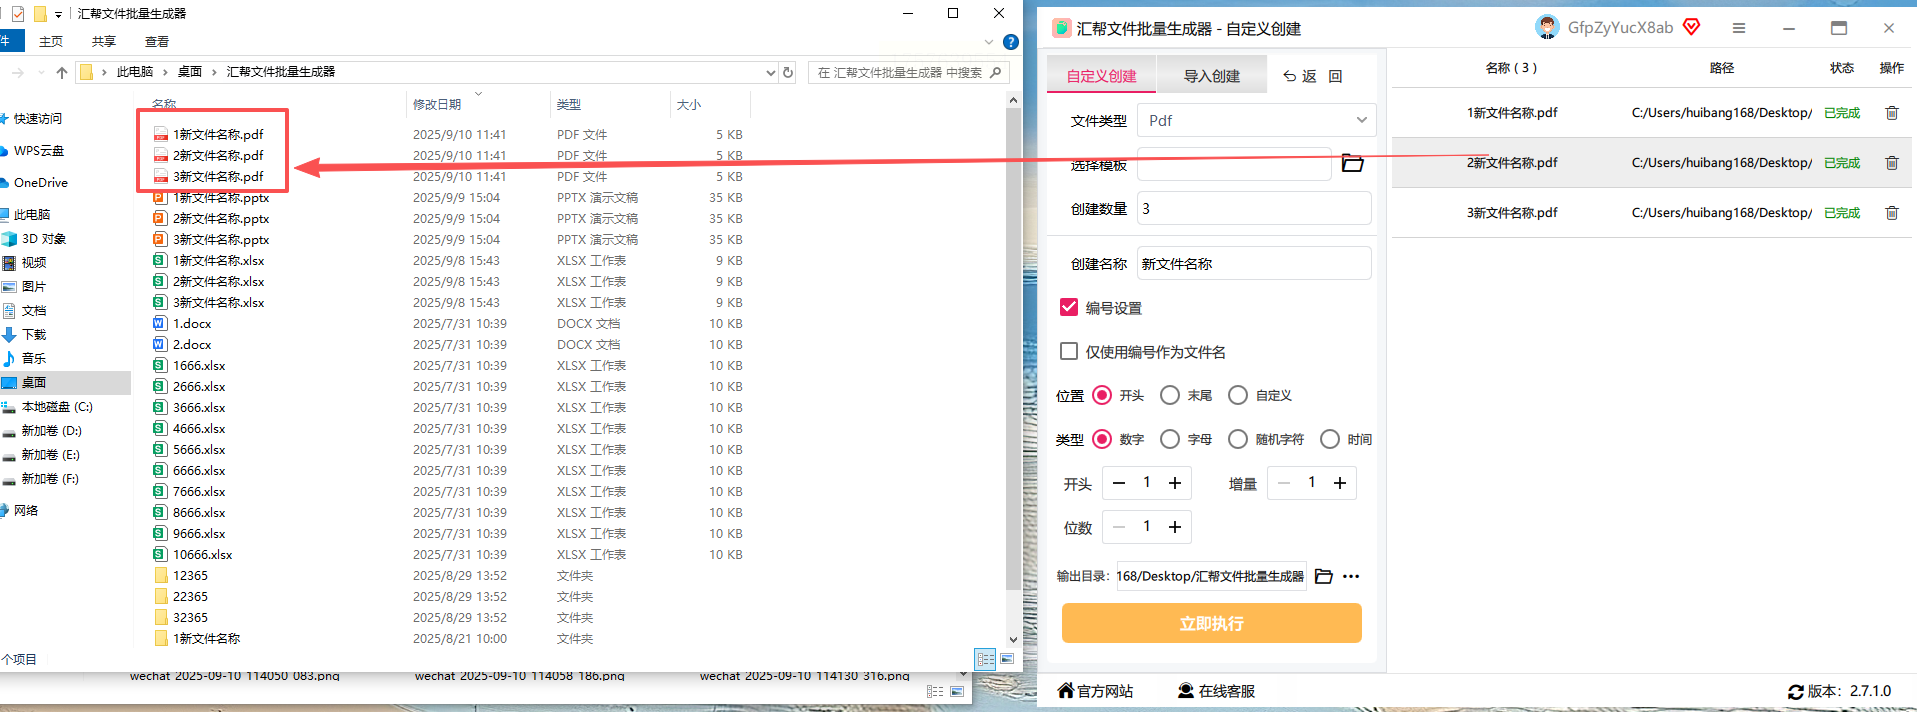
Task: Browse for template with folder icon
Action: pos(1352,163)
